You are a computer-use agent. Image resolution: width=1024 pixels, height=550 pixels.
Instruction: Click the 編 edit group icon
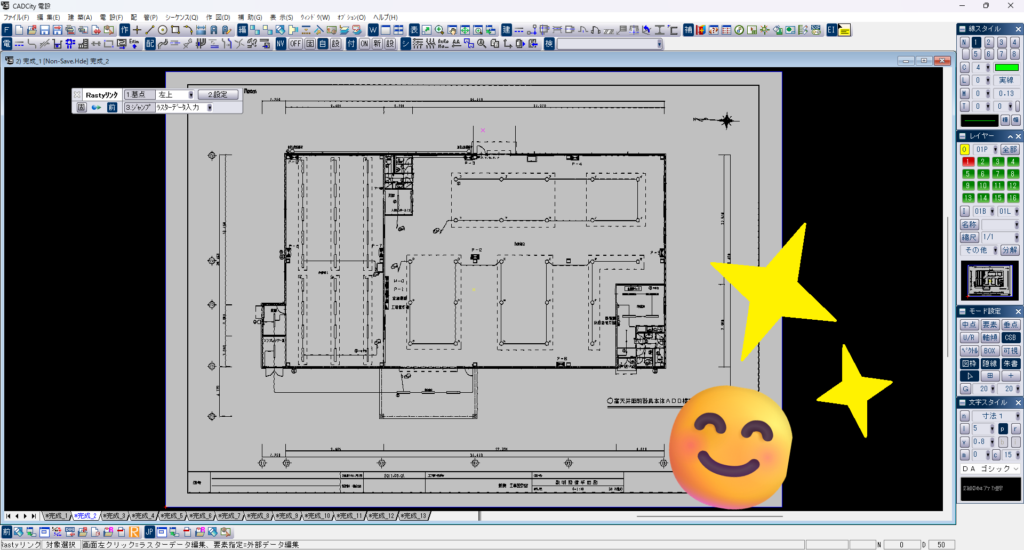coord(242,30)
